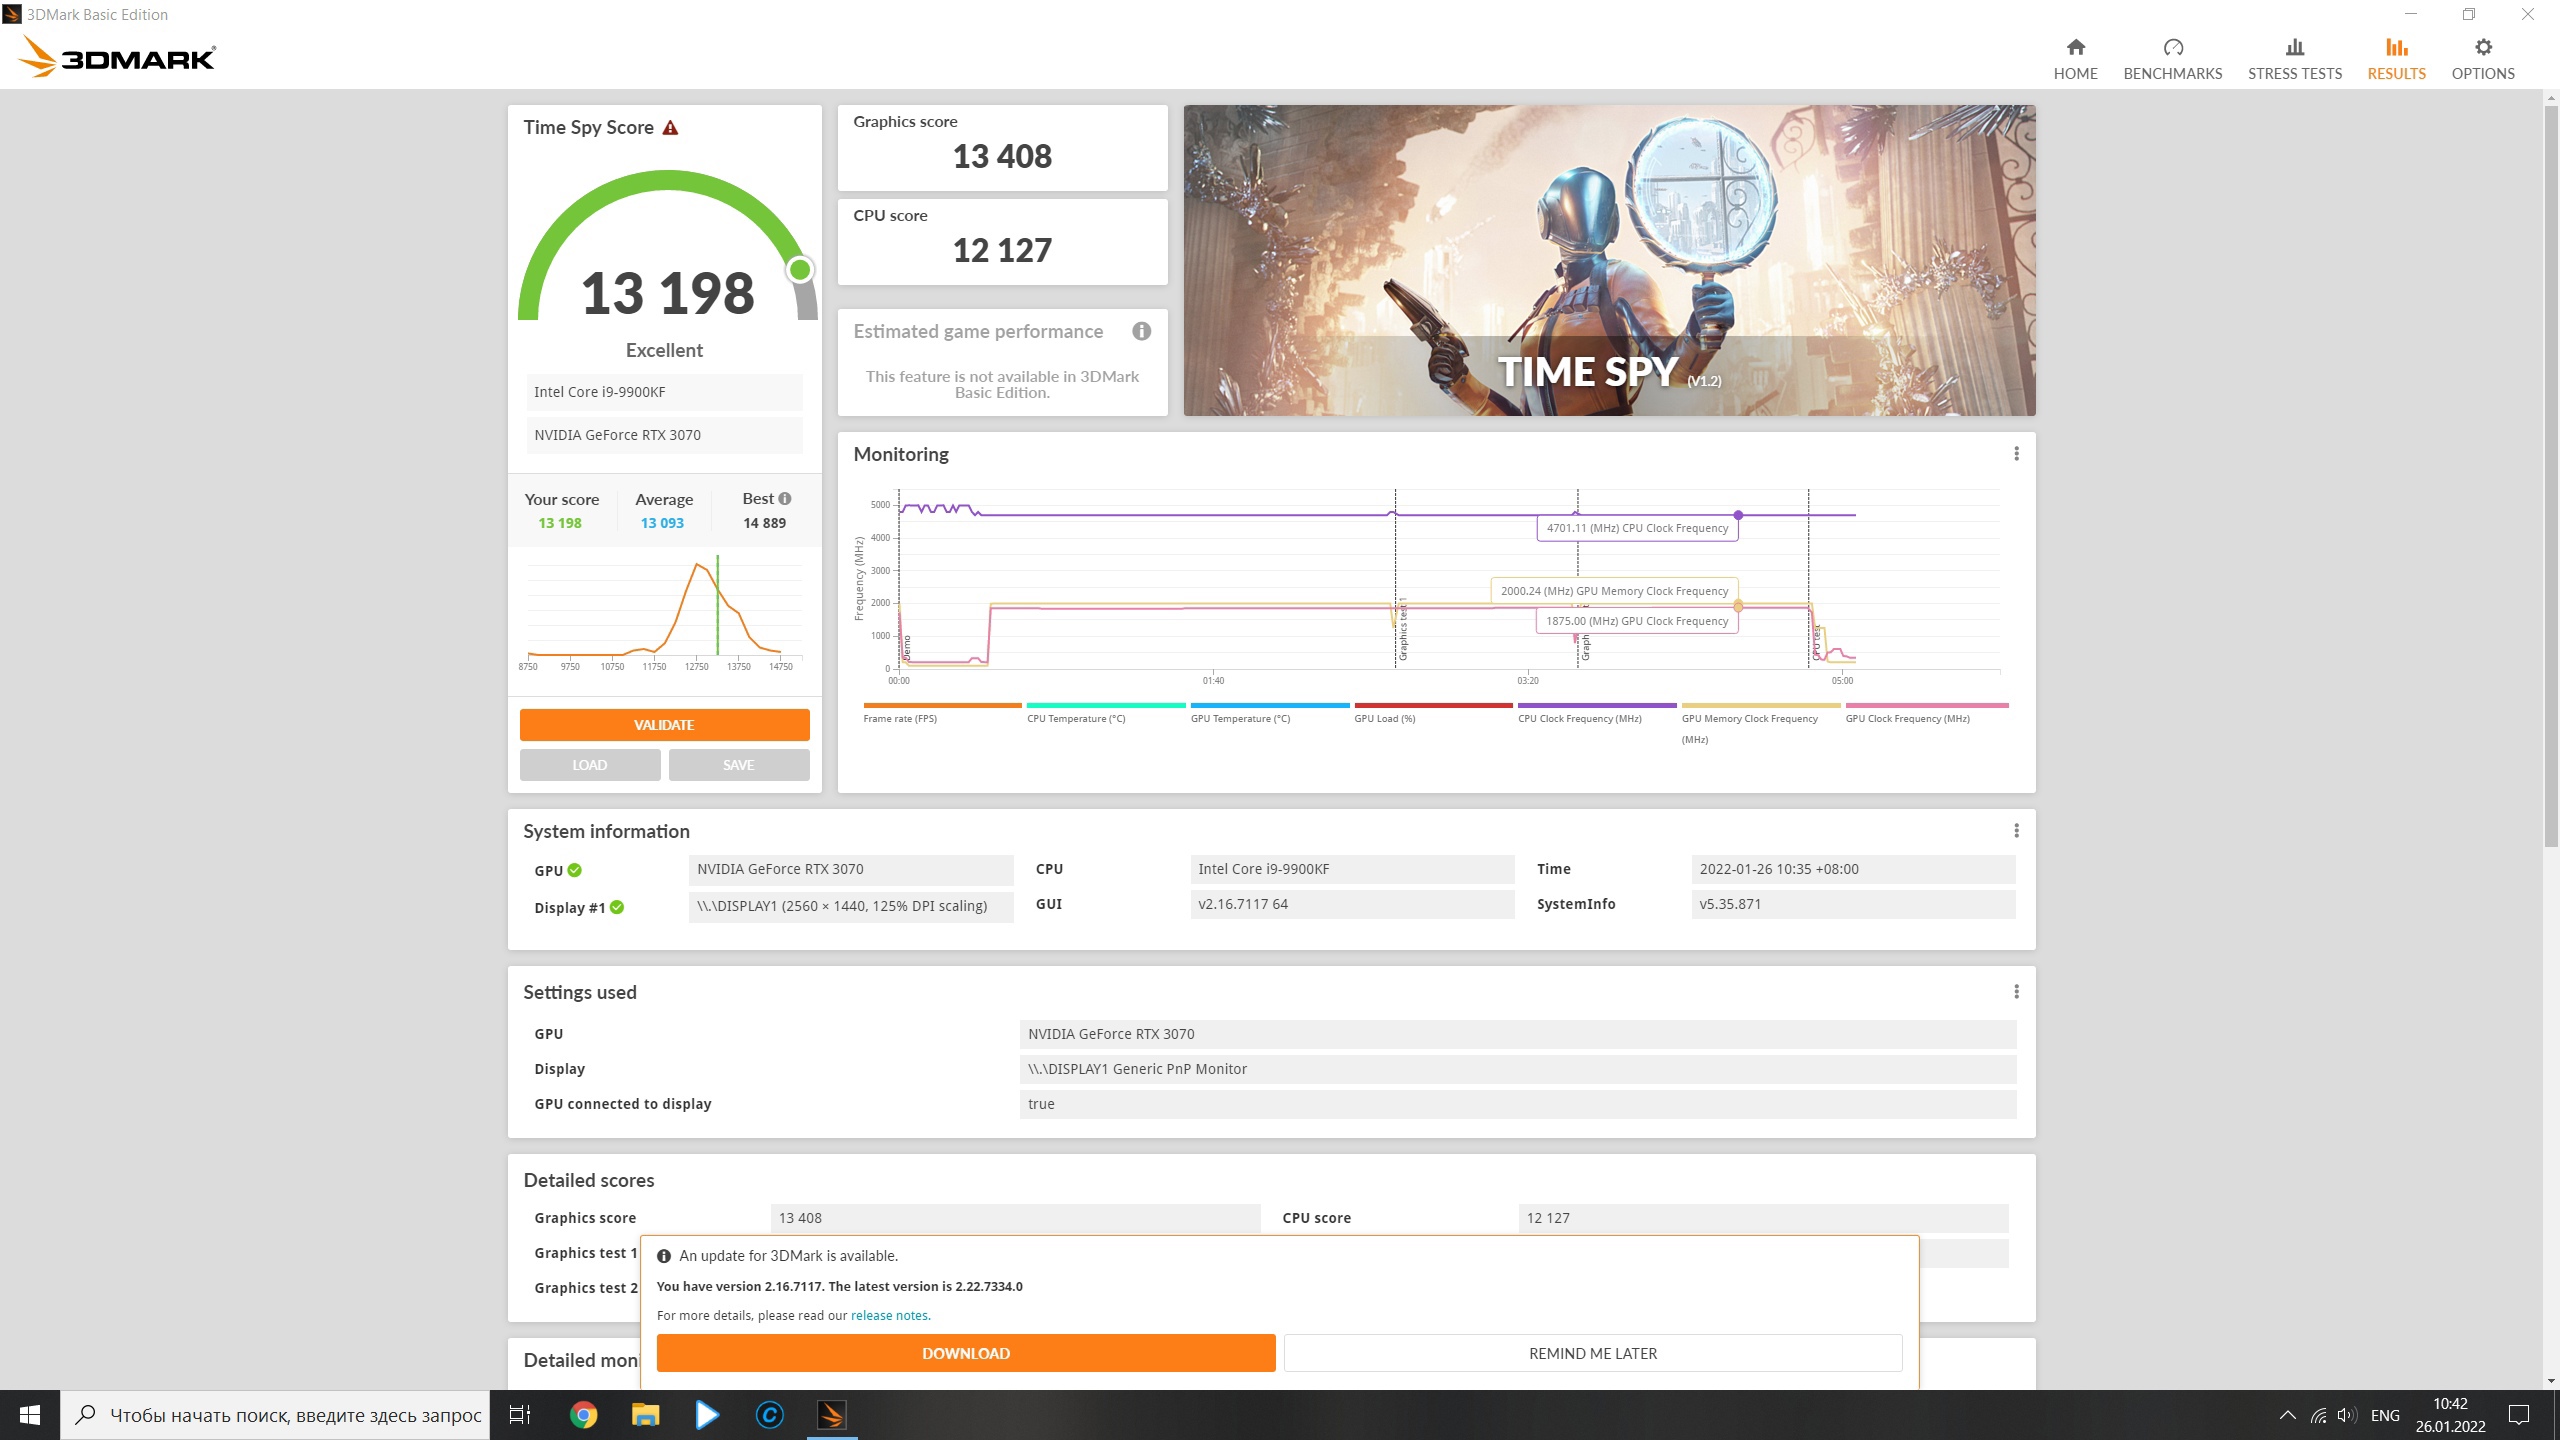Click the info icon beside Best score
This screenshot has height=1440, width=2560.
(785, 498)
